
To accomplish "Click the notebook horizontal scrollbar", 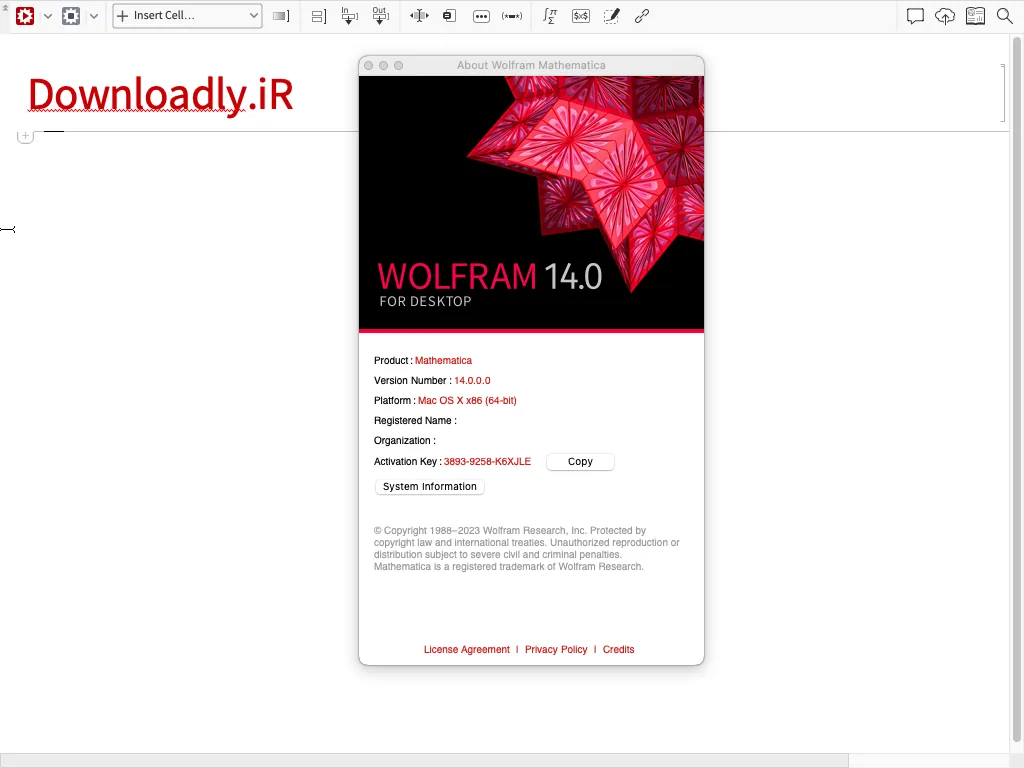I will coord(424,760).
